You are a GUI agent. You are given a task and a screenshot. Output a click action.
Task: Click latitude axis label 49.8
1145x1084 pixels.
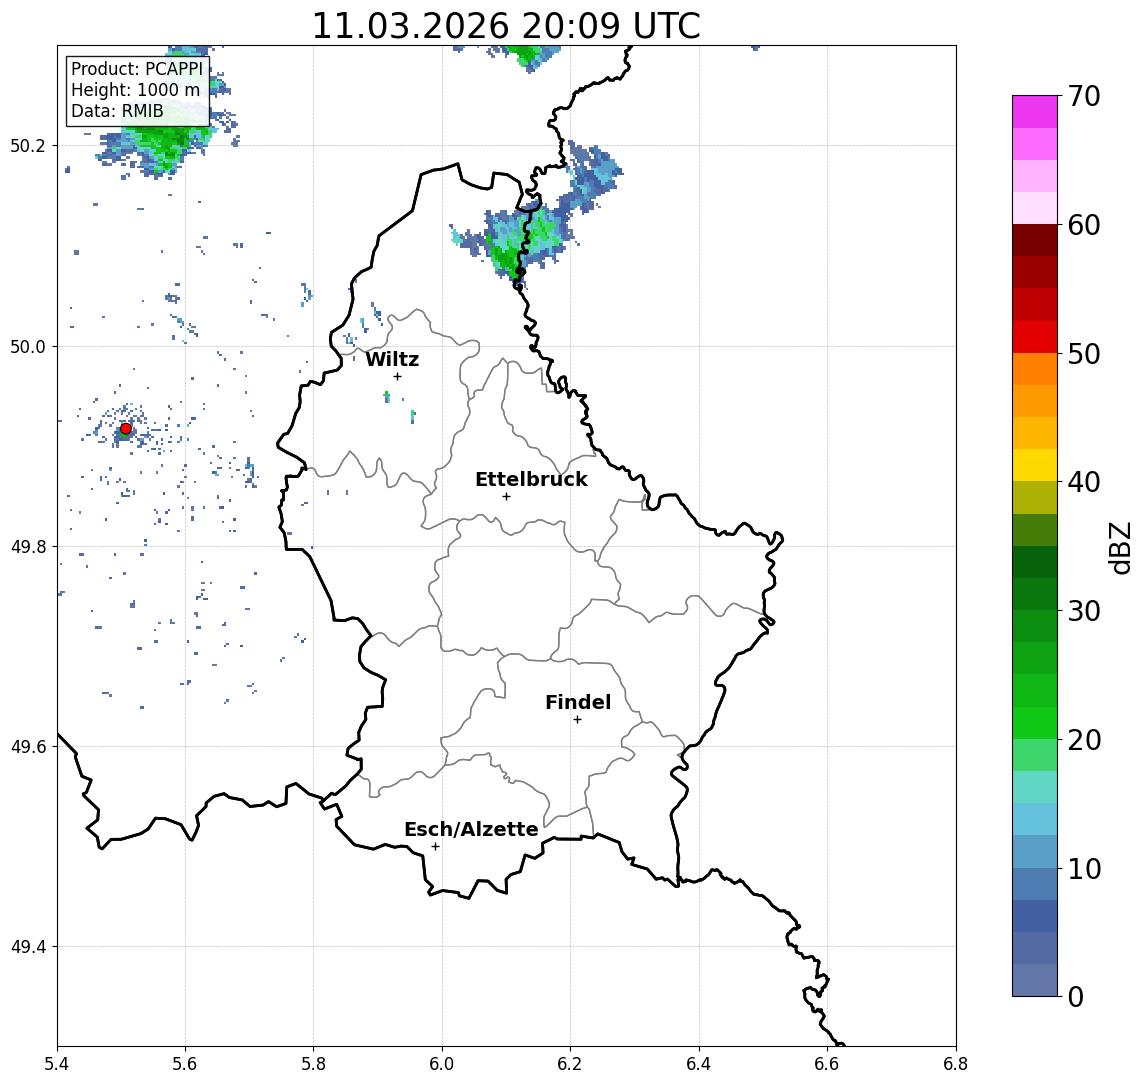(28, 546)
